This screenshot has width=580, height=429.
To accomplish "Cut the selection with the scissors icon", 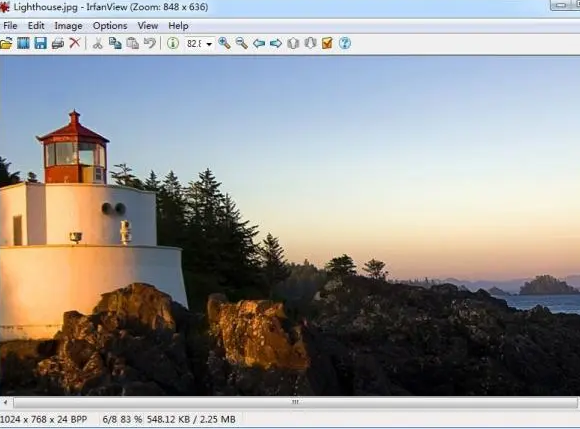I will (98, 43).
